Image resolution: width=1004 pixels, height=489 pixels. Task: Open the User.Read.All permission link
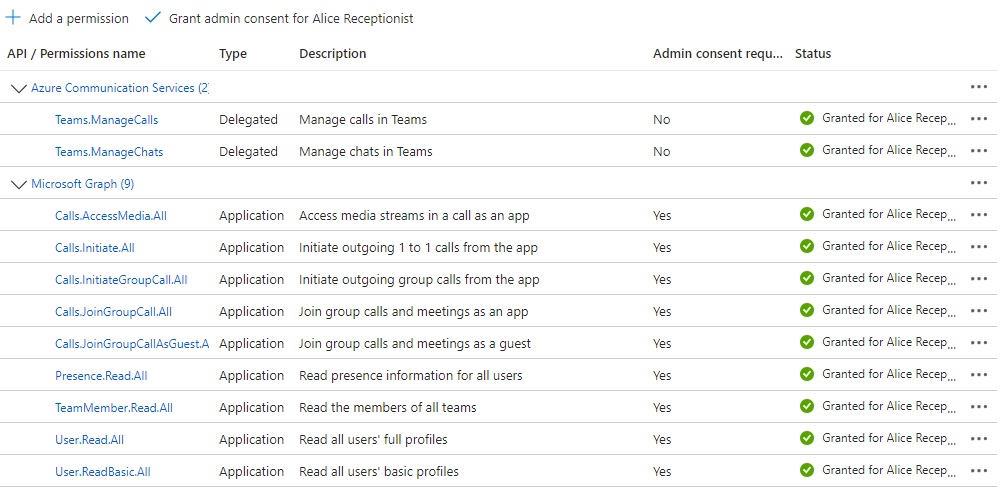click(90, 440)
